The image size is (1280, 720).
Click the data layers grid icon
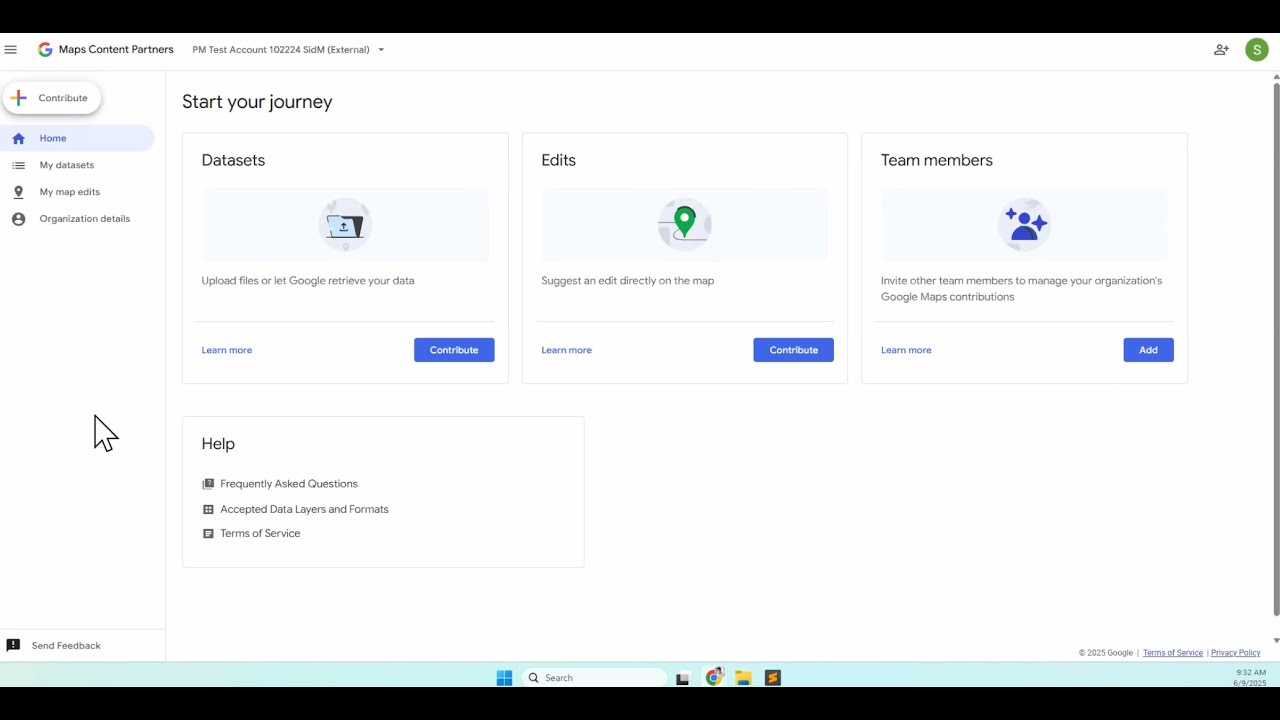pos(208,509)
